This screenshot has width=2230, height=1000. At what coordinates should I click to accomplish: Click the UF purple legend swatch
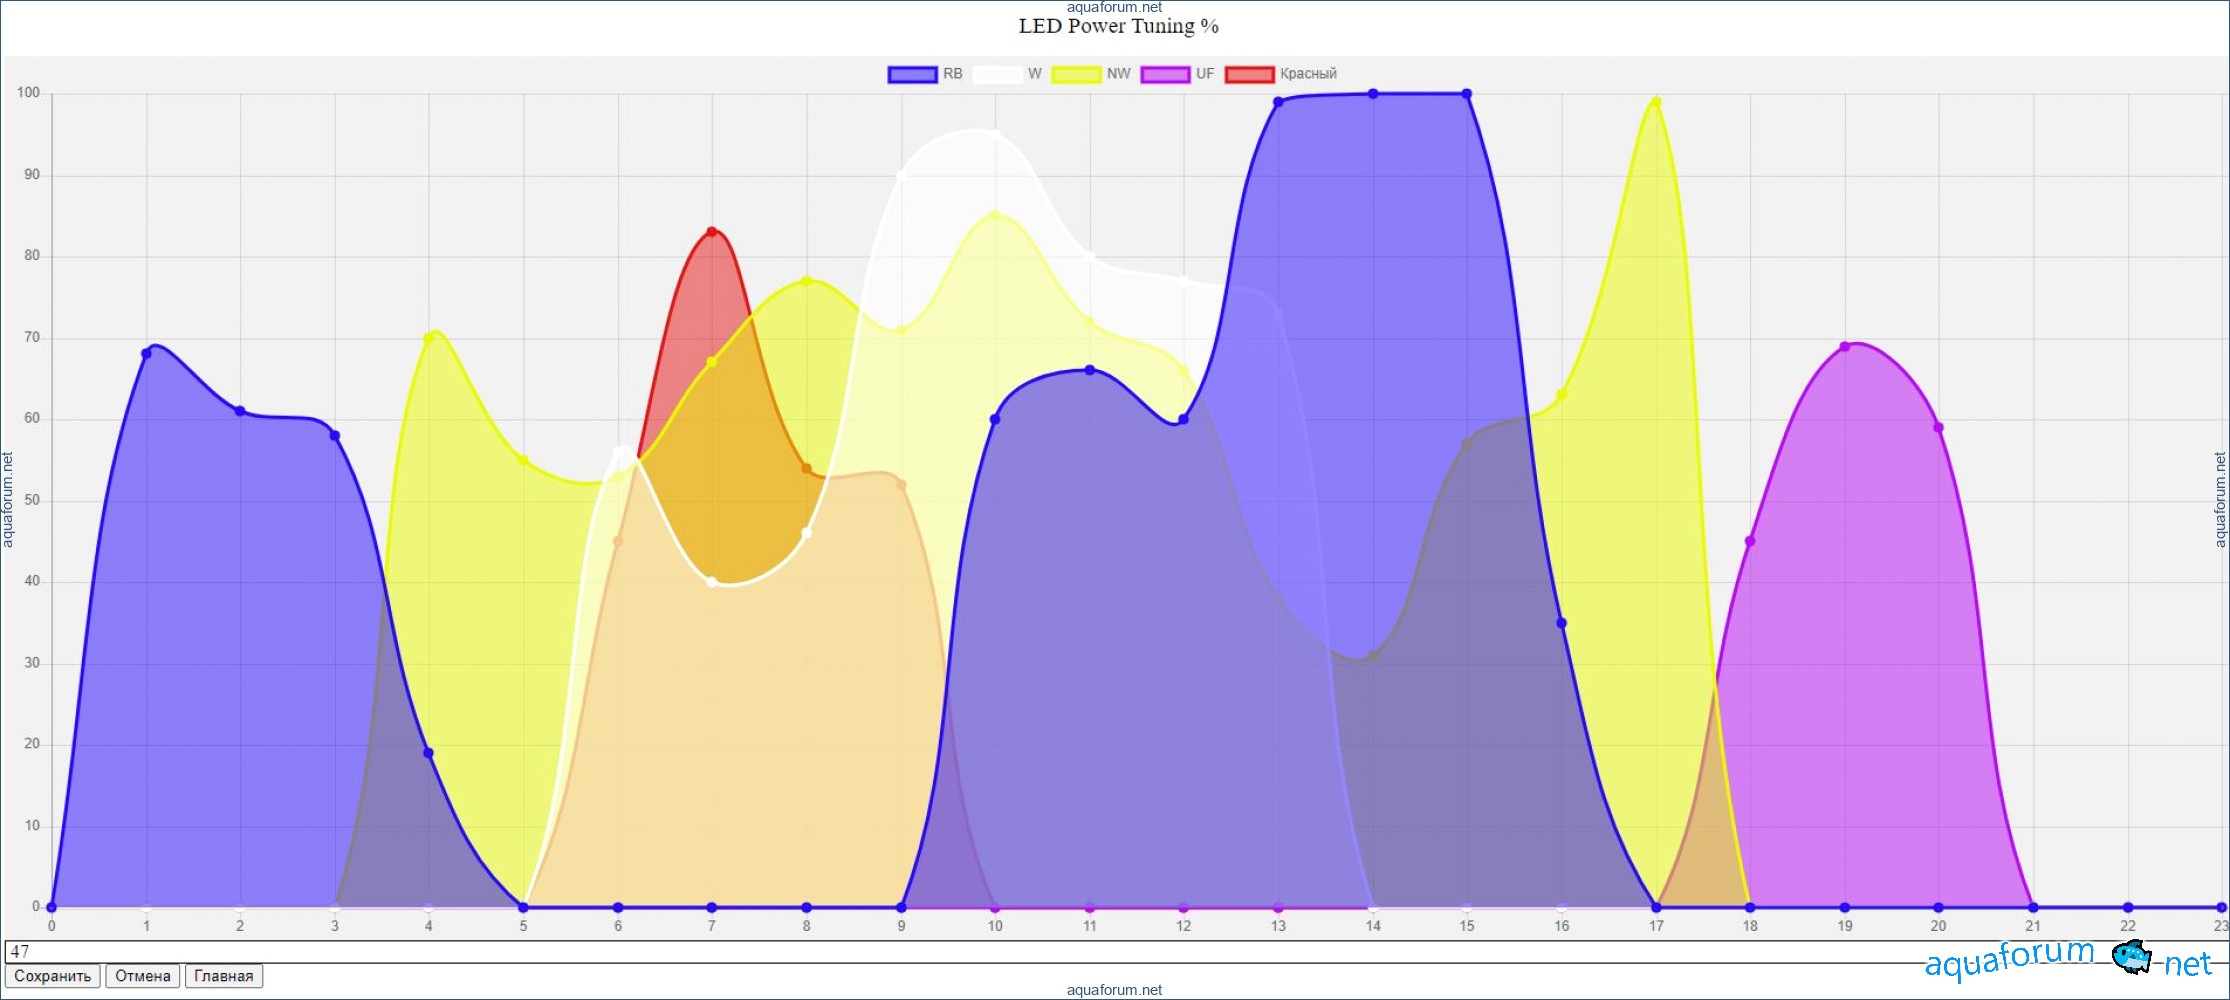click(x=1165, y=74)
